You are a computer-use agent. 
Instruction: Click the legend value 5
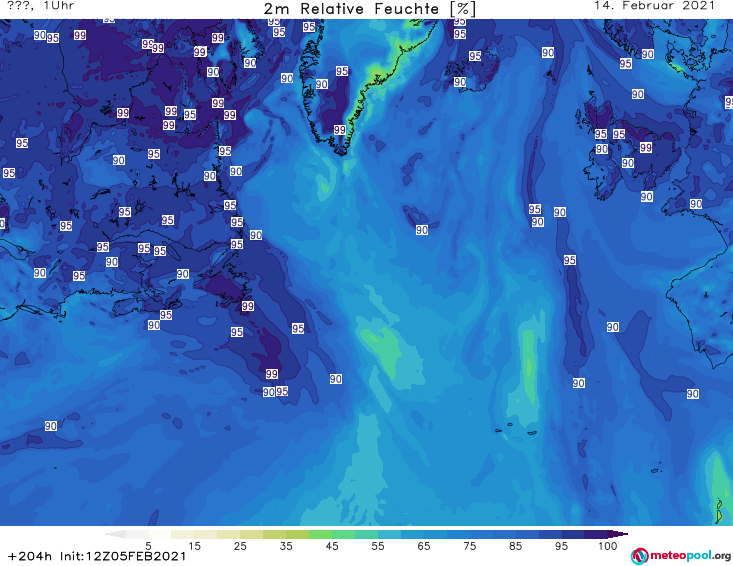click(x=148, y=546)
